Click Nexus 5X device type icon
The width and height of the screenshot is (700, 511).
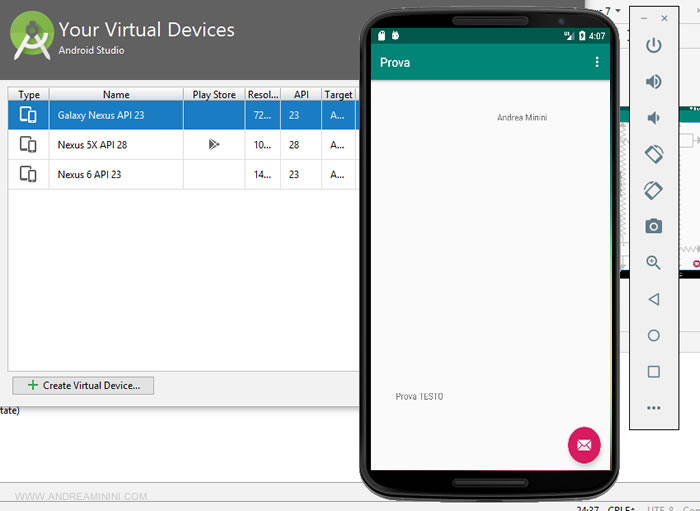(x=28, y=145)
